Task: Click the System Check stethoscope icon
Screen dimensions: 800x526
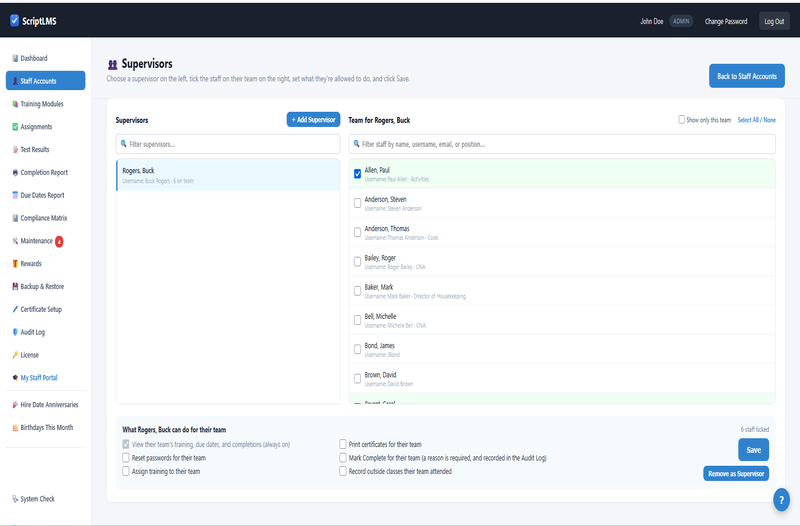Action: pyautogui.click(x=15, y=499)
